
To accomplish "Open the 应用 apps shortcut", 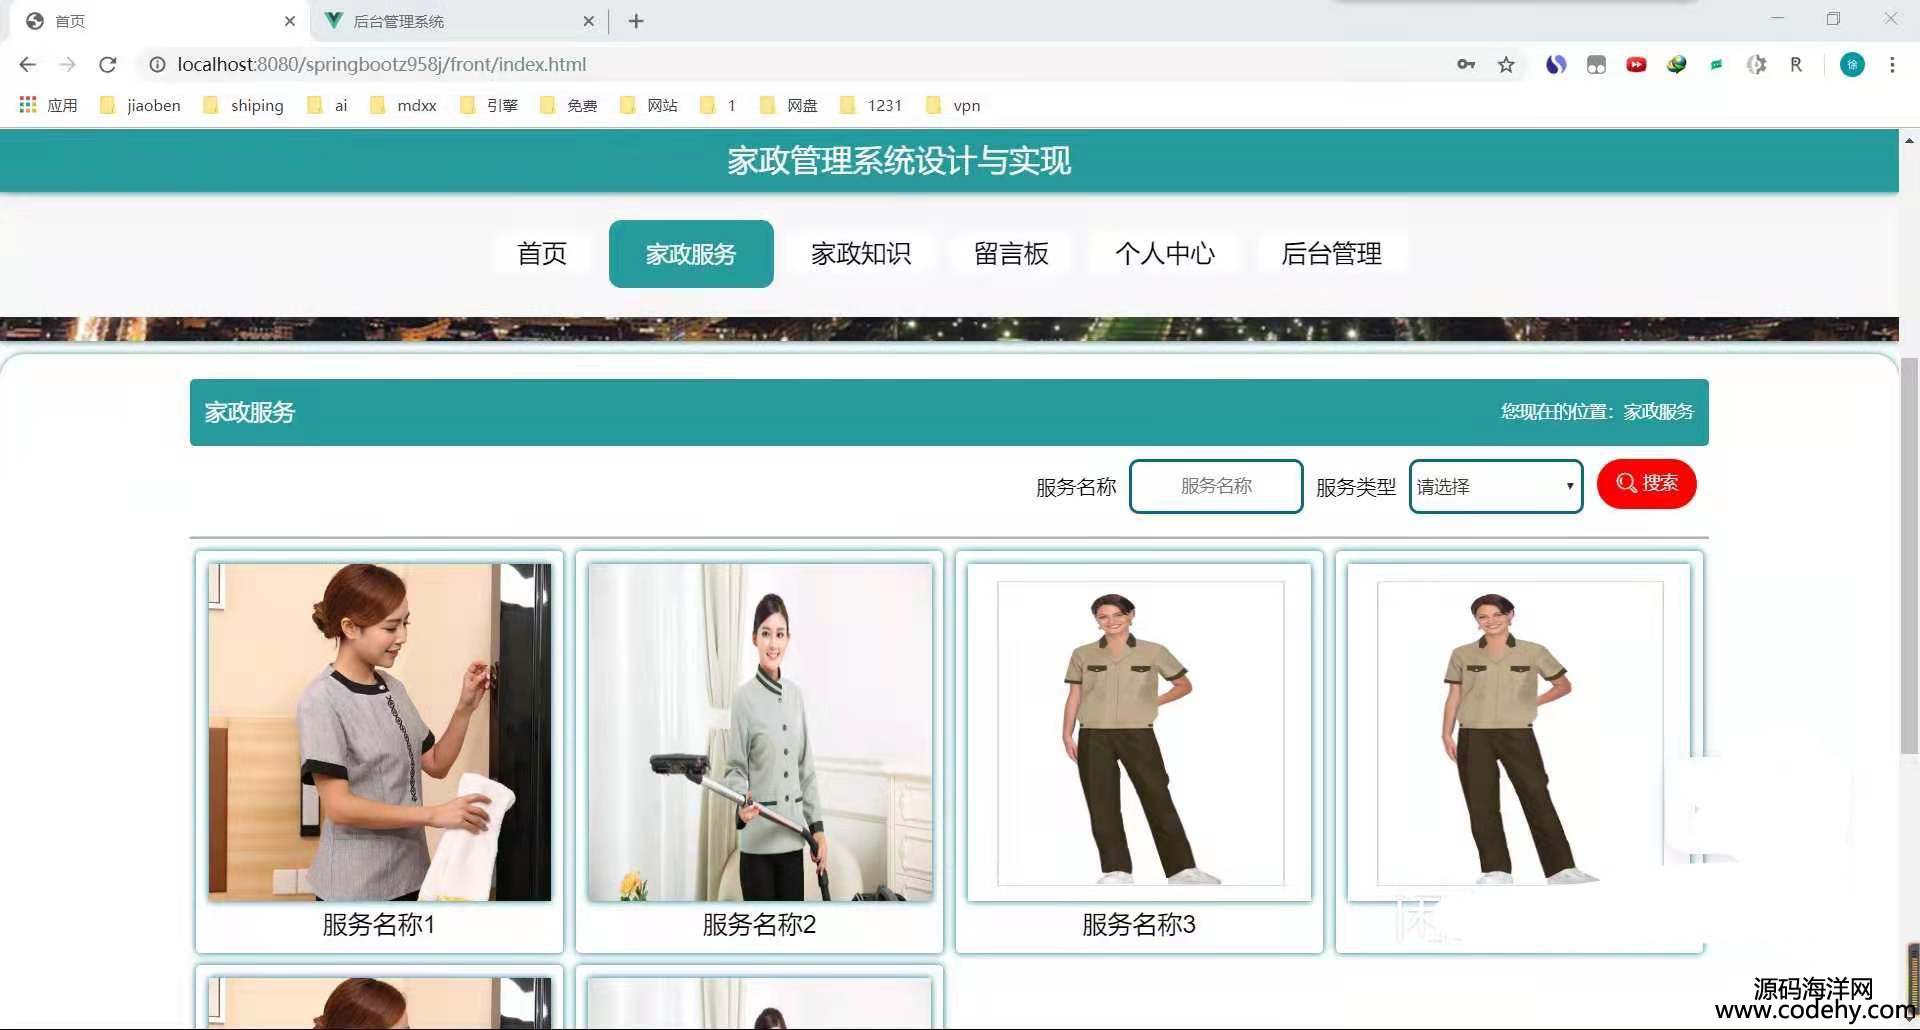I will [48, 105].
